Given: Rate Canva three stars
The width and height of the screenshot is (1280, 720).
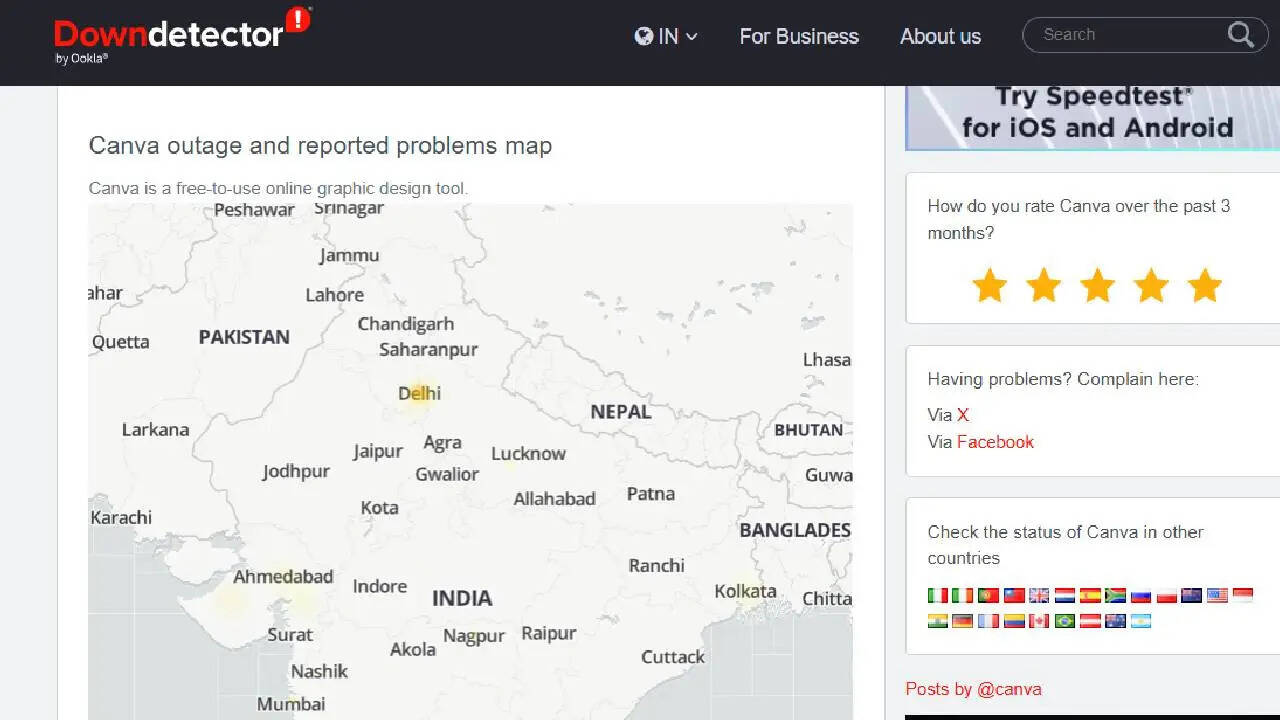Looking at the screenshot, I should tap(1097, 286).
